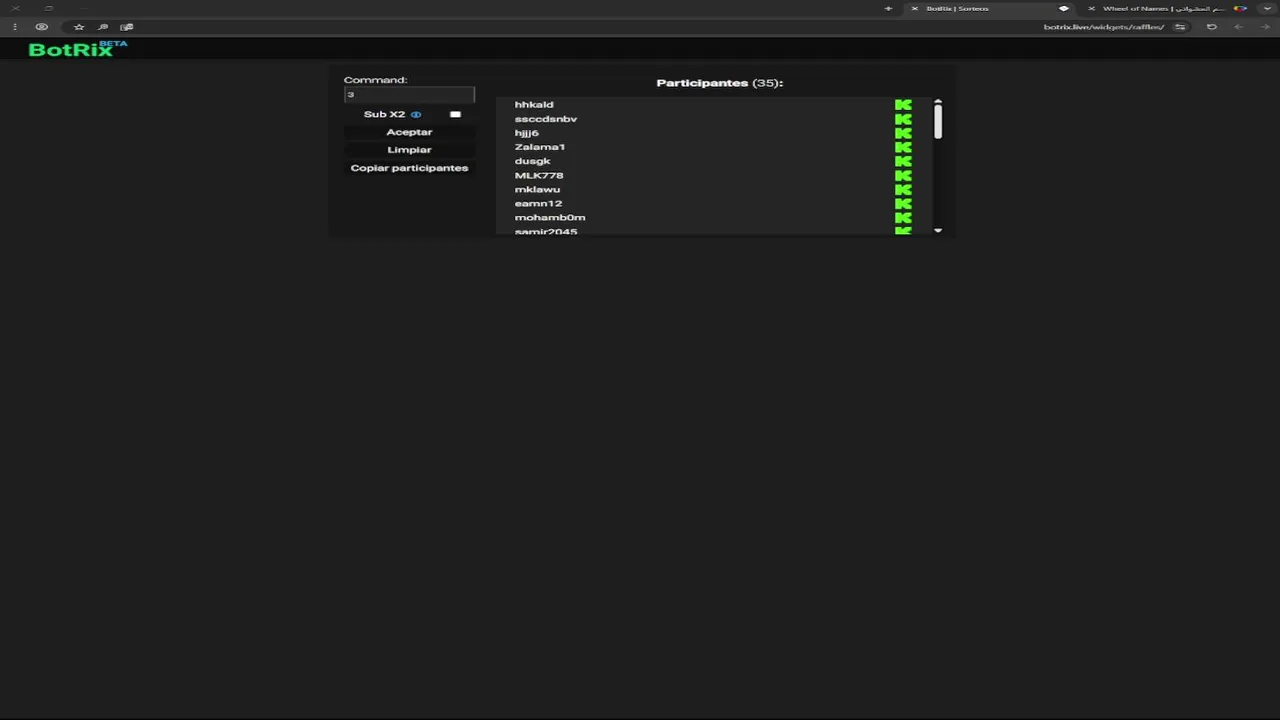Image resolution: width=1280 pixels, height=720 pixels.
Task: Click the Kick icon beside mklawu
Action: (x=903, y=189)
